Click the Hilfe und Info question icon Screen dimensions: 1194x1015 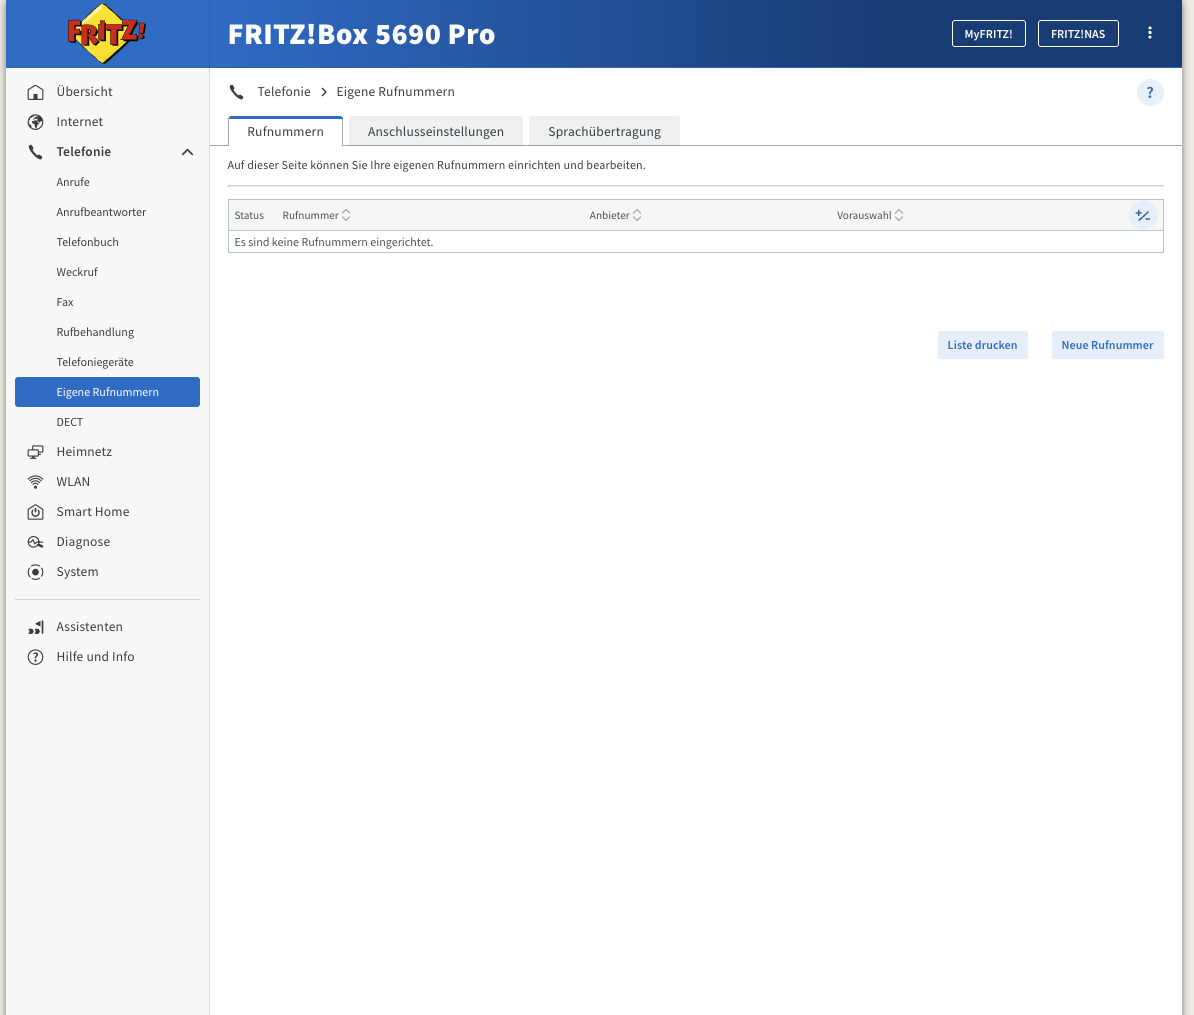[x=35, y=657]
